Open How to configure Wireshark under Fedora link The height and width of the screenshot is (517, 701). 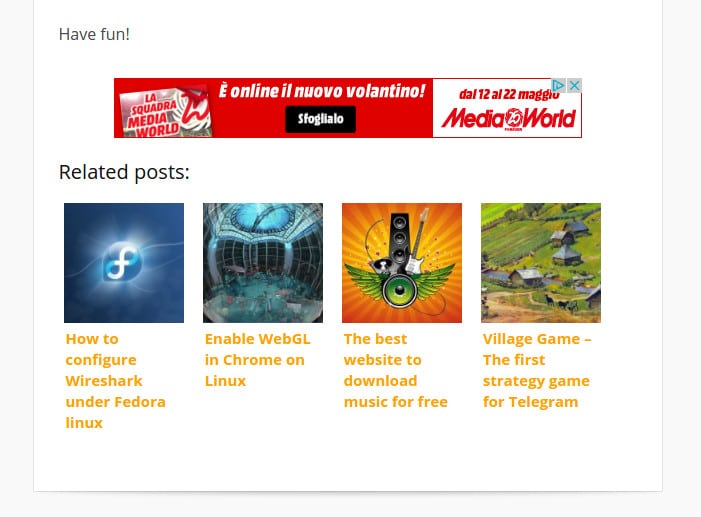115,381
